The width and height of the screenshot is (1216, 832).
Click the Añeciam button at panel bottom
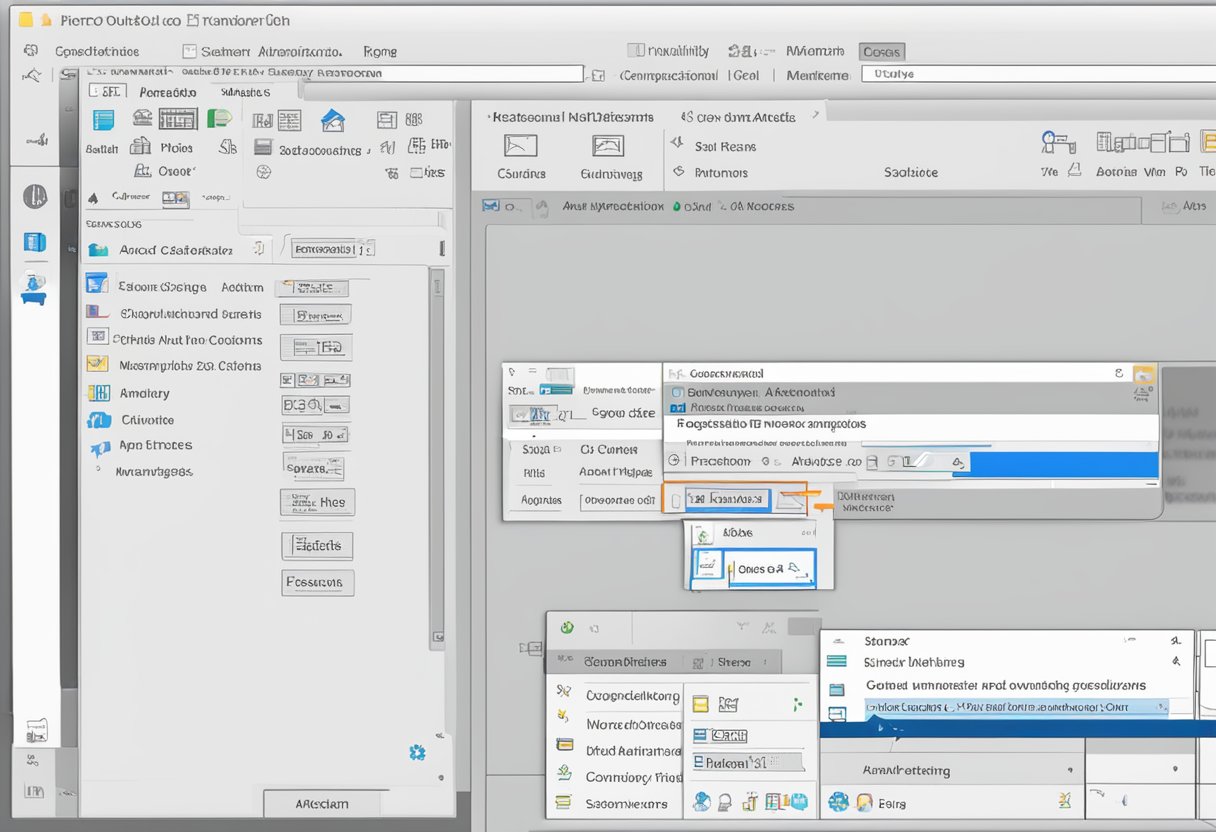pyautogui.click(x=322, y=803)
